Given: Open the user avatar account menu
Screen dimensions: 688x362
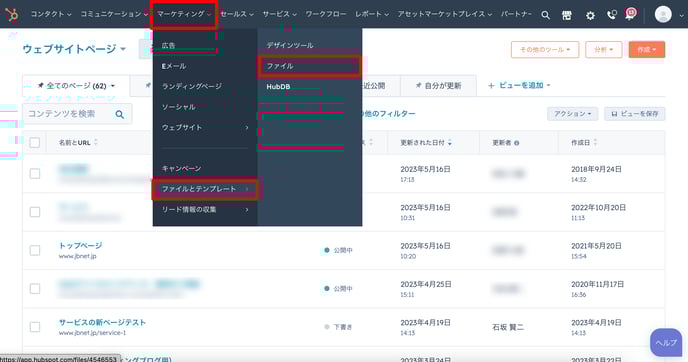Looking at the screenshot, I should coord(663,14).
